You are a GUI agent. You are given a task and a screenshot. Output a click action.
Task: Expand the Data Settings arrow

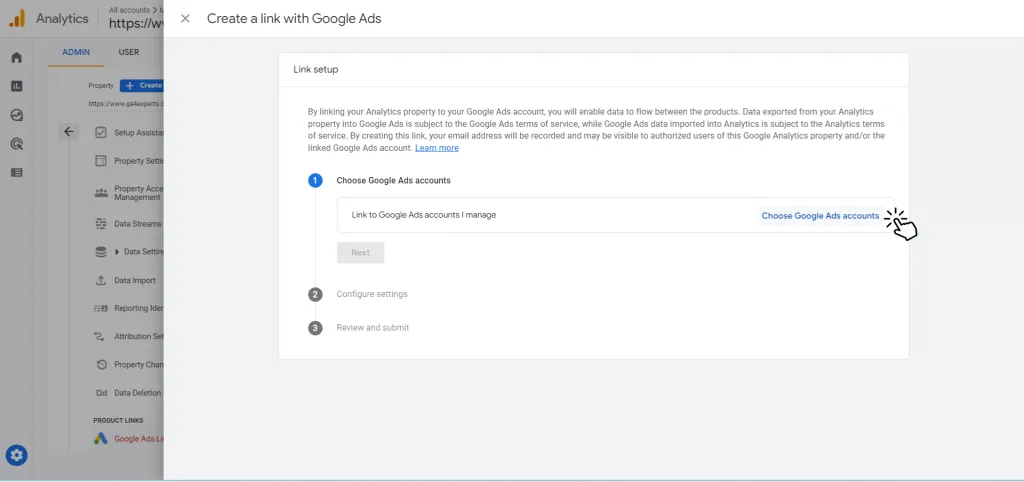[x=118, y=251]
